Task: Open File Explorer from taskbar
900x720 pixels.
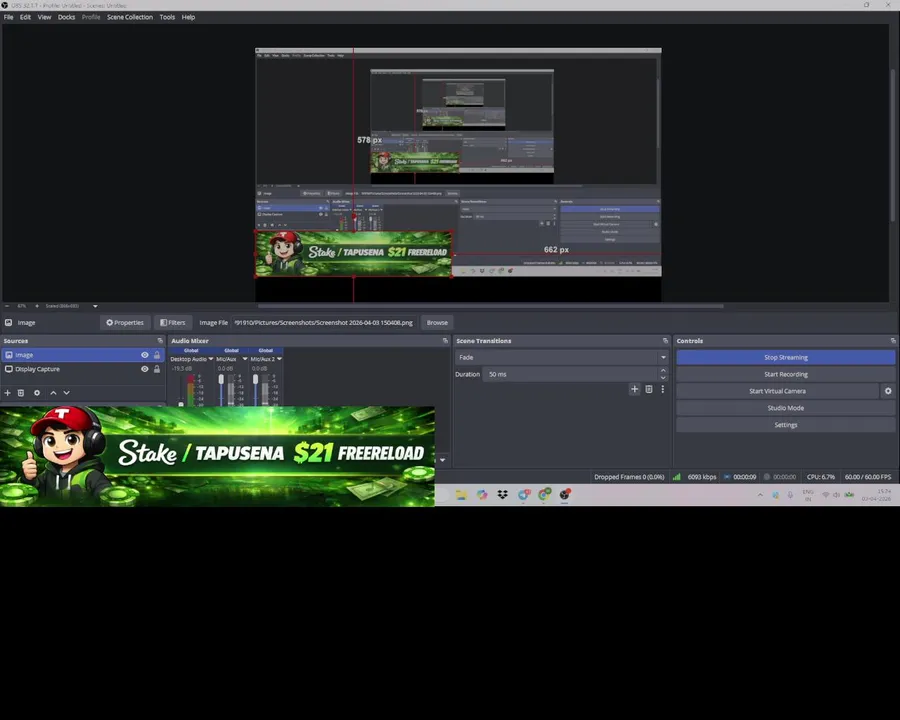Action: point(461,494)
